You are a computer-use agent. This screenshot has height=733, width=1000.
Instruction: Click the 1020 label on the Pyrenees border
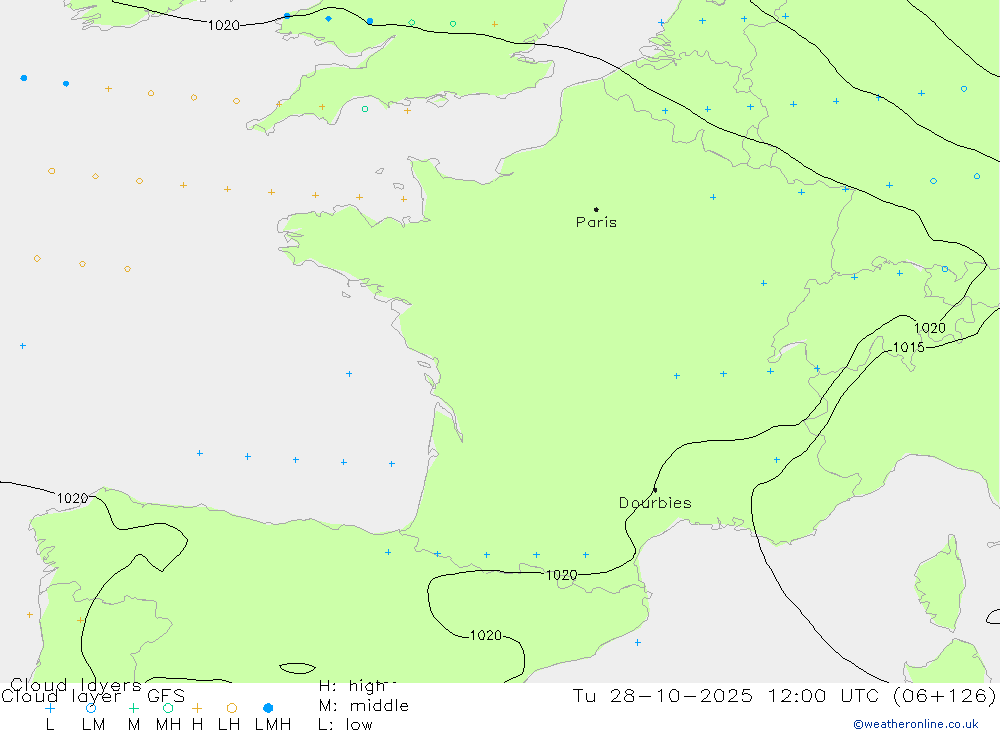pyautogui.click(x=561, y=575)
